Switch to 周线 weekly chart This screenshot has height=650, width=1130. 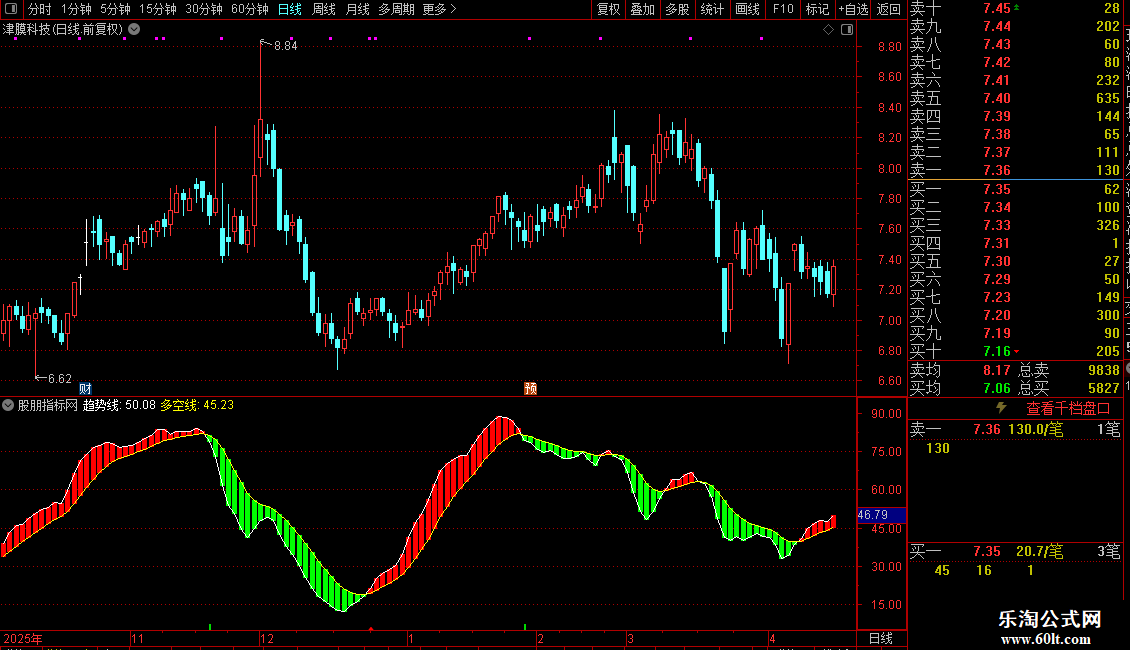click(x=324, y=9)
